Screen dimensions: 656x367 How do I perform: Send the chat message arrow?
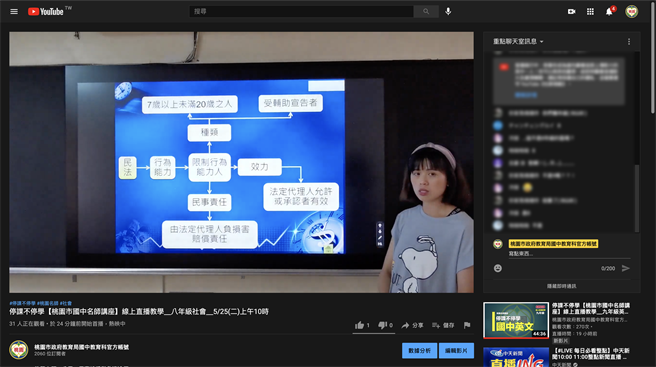625,268
